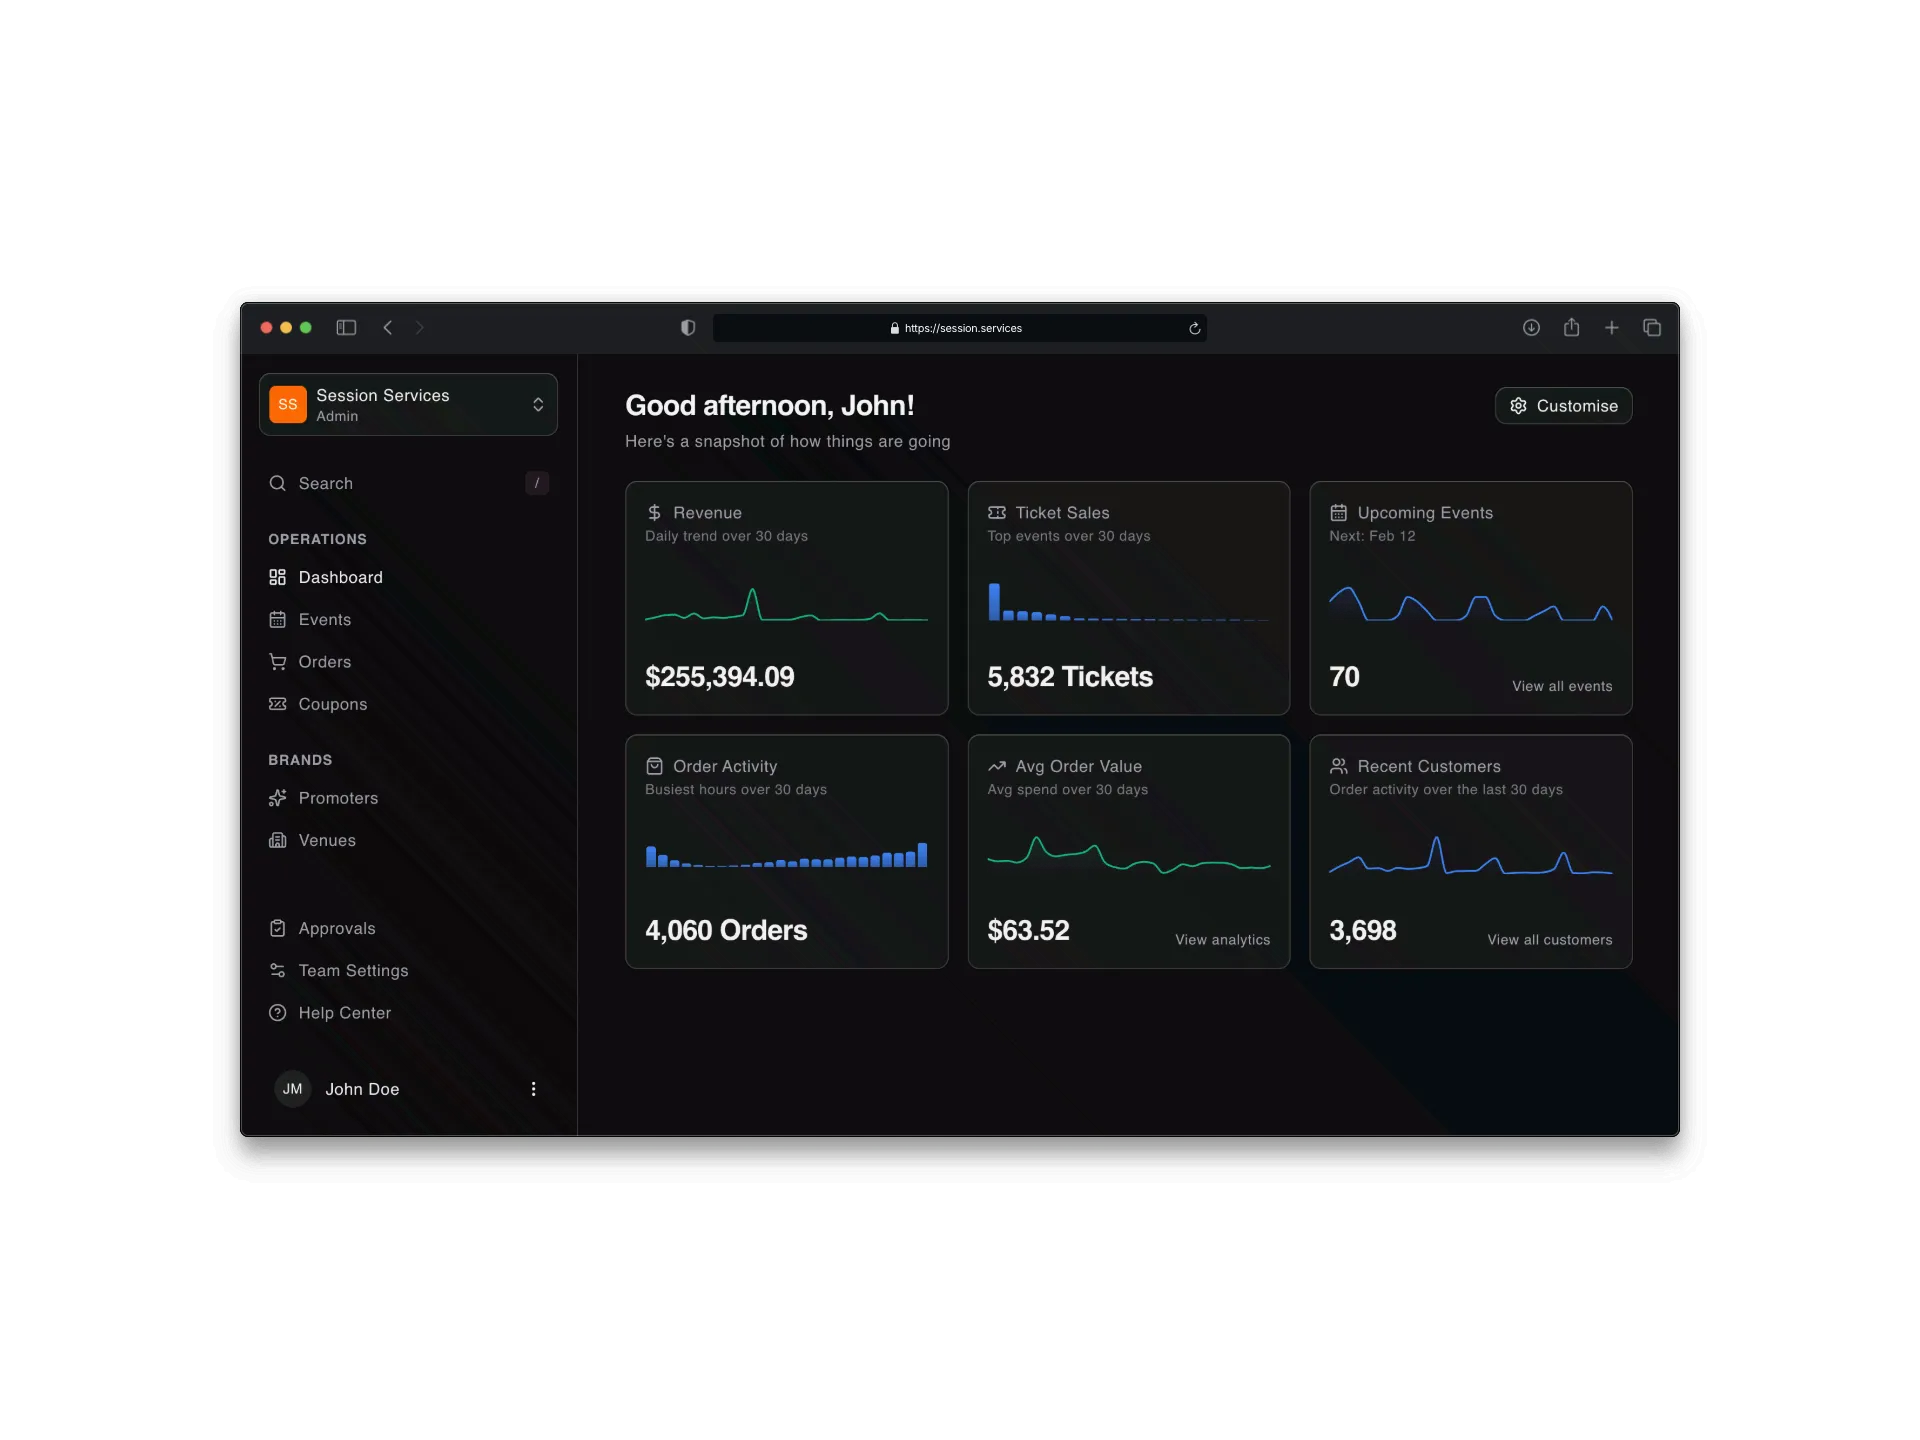Image resolution: width=1920 pixels, height=1440 pixels.
Task: Expand the Session Services workspace switcher
Action: [x=408, y=405]
